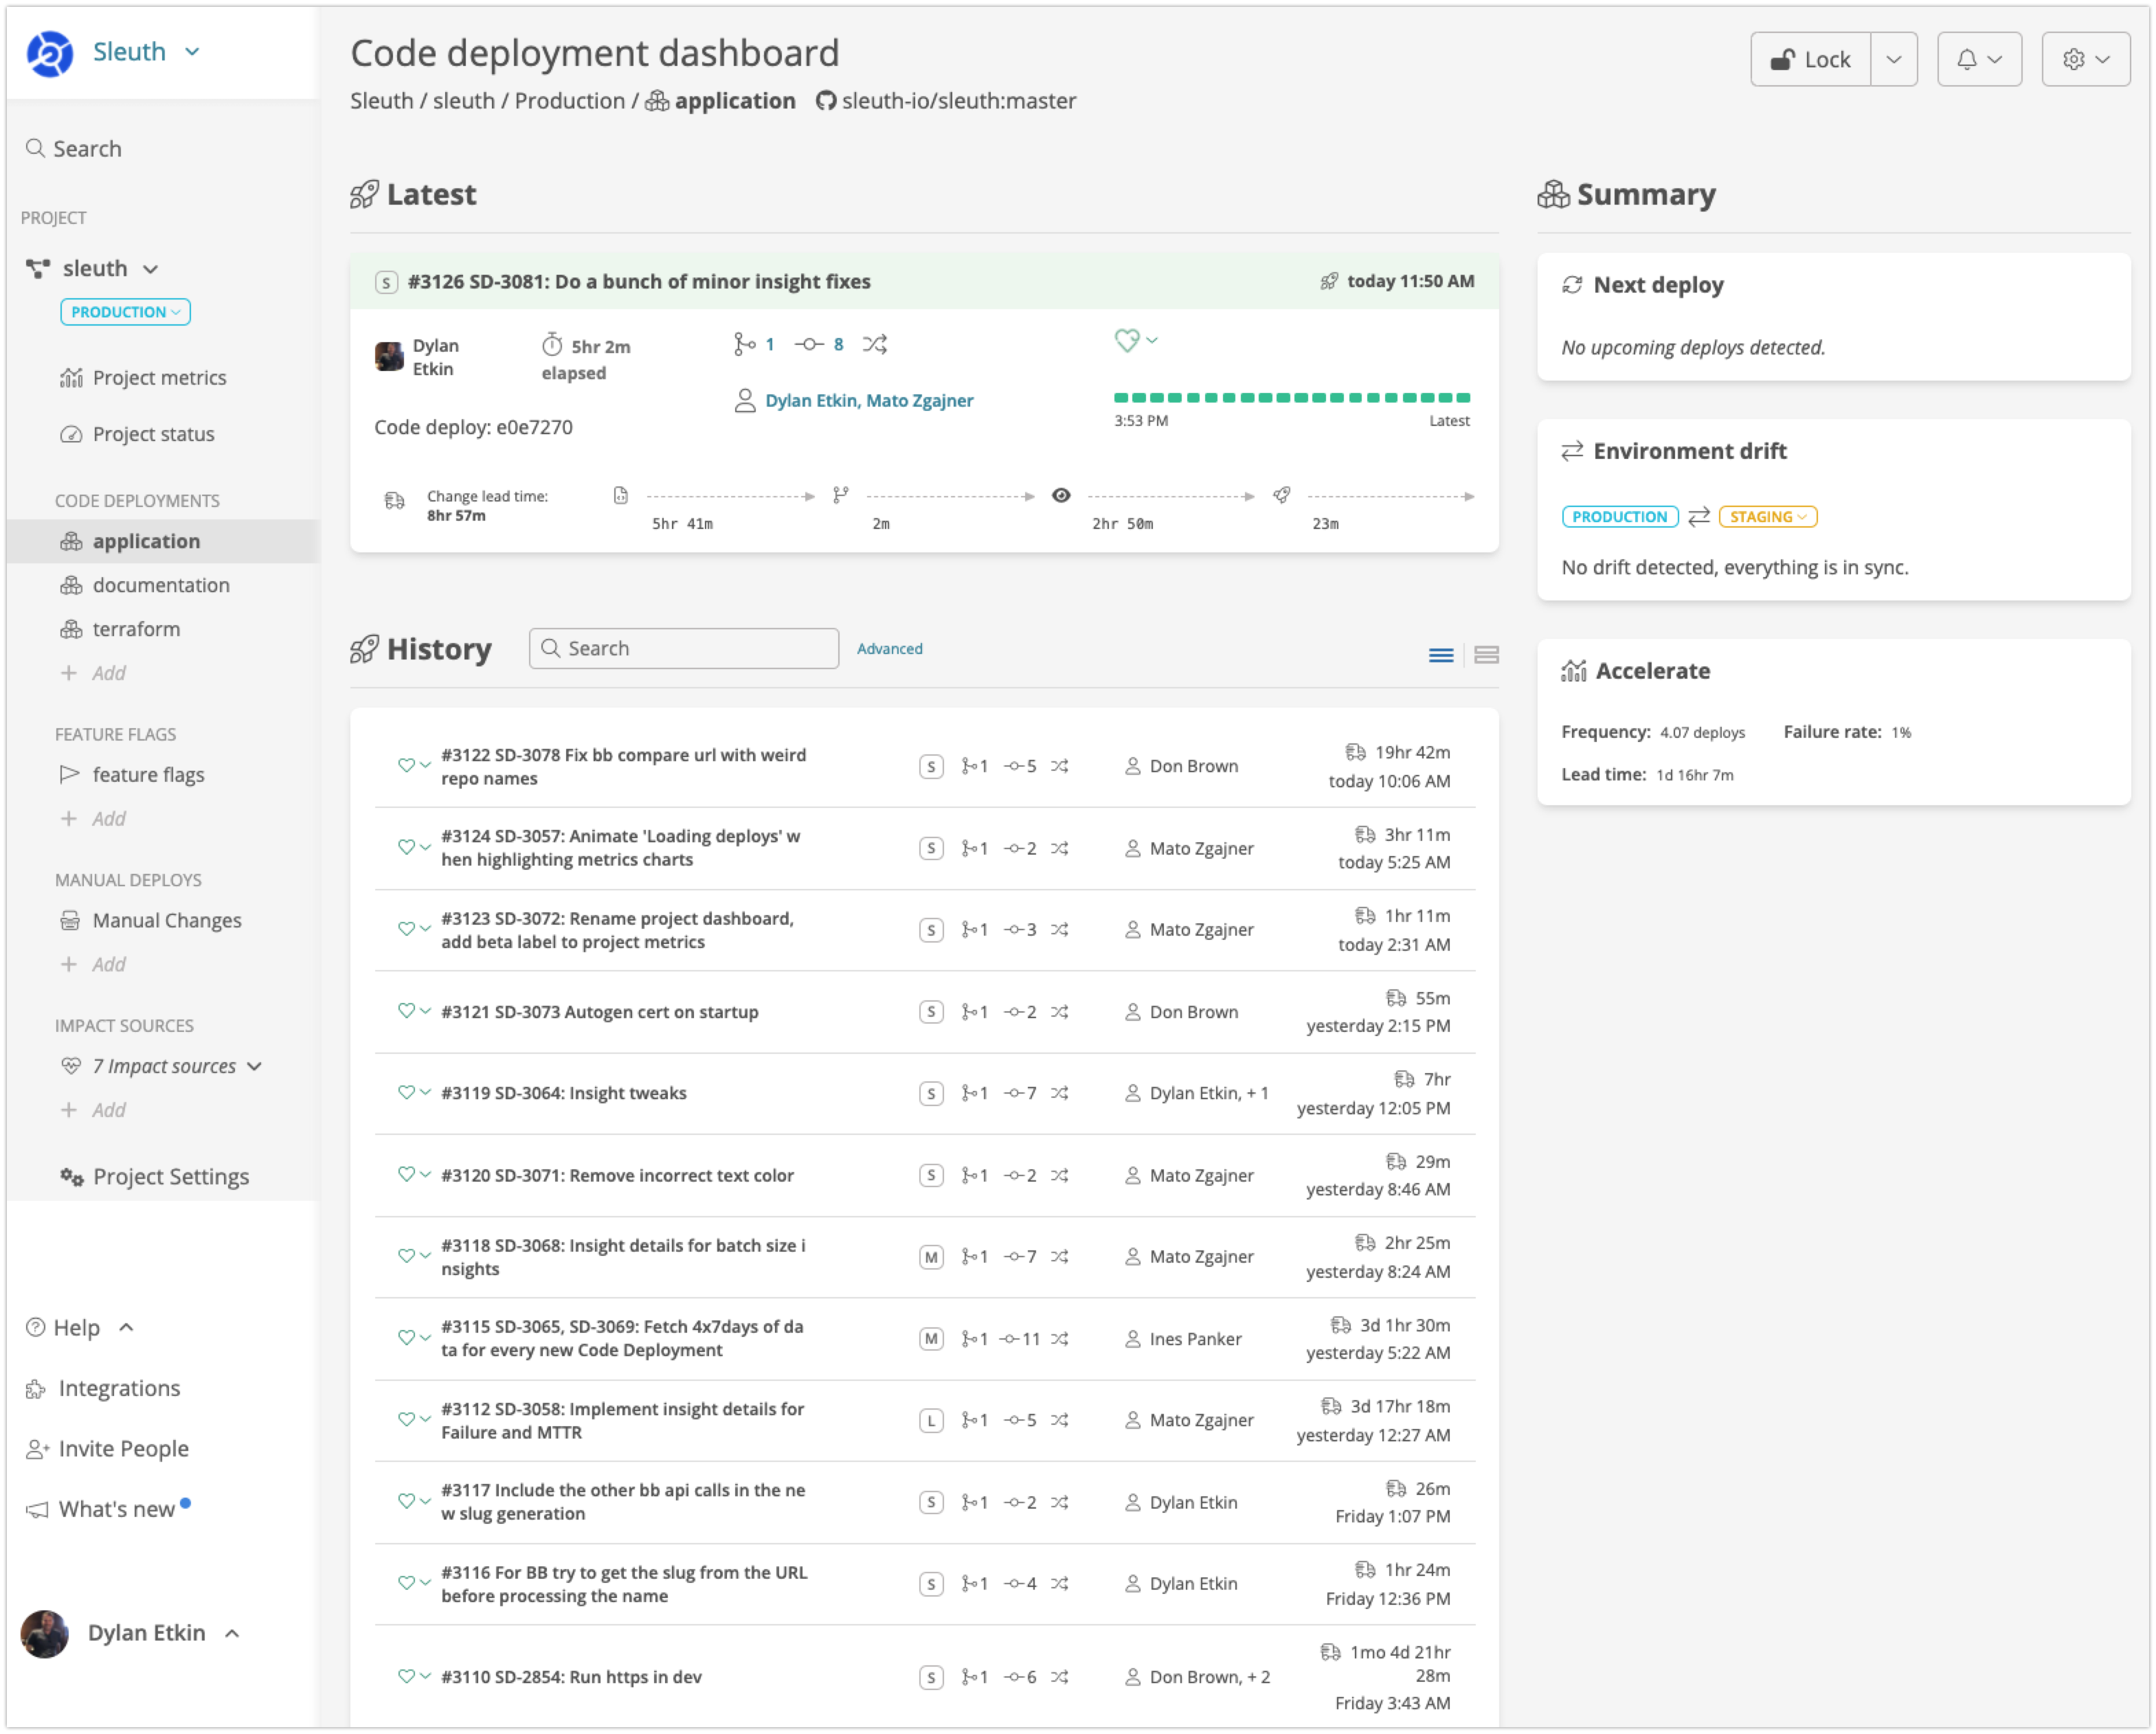Click size badge L on deploy #3112

click(931, 1421)
